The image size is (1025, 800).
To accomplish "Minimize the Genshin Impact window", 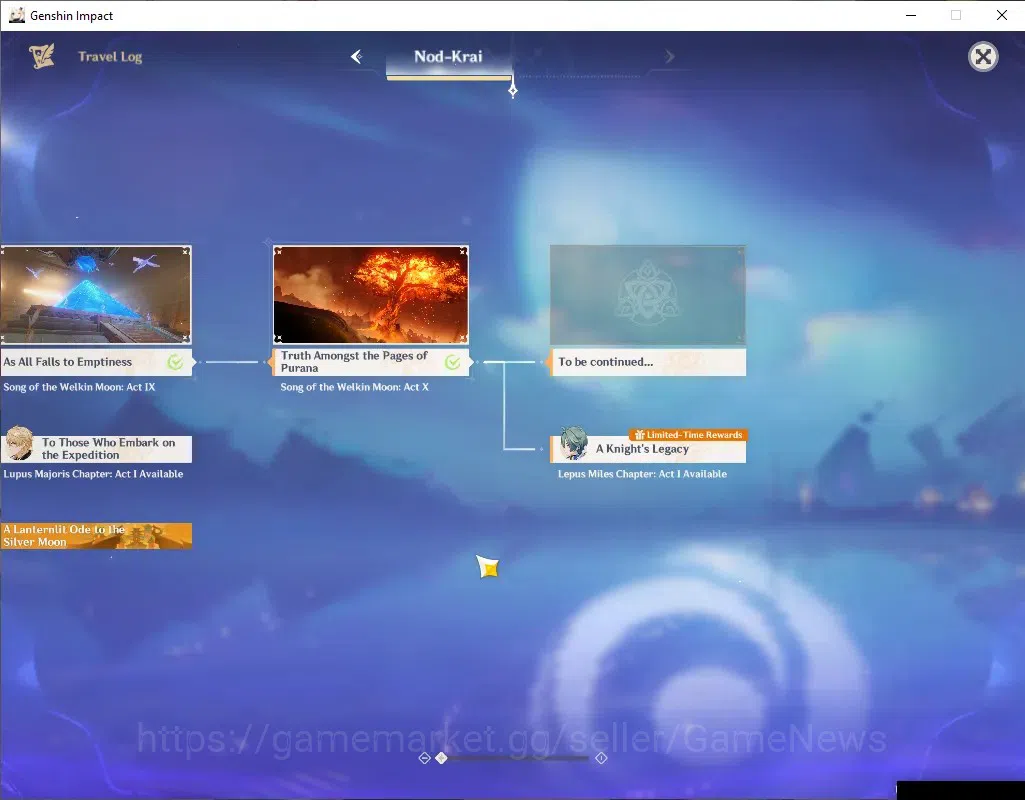I will (x=911, y=15).
